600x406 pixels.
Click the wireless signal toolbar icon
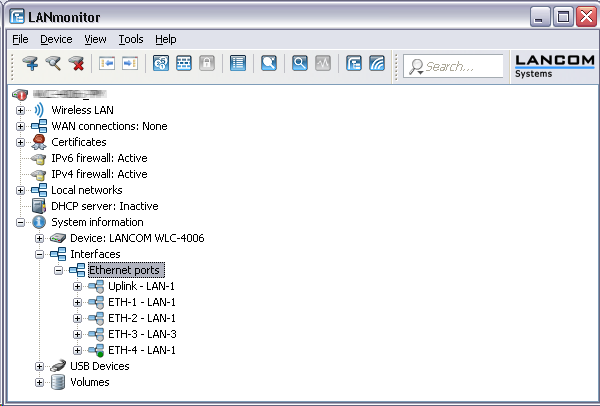pyautogui.click(x=376, y=64)
